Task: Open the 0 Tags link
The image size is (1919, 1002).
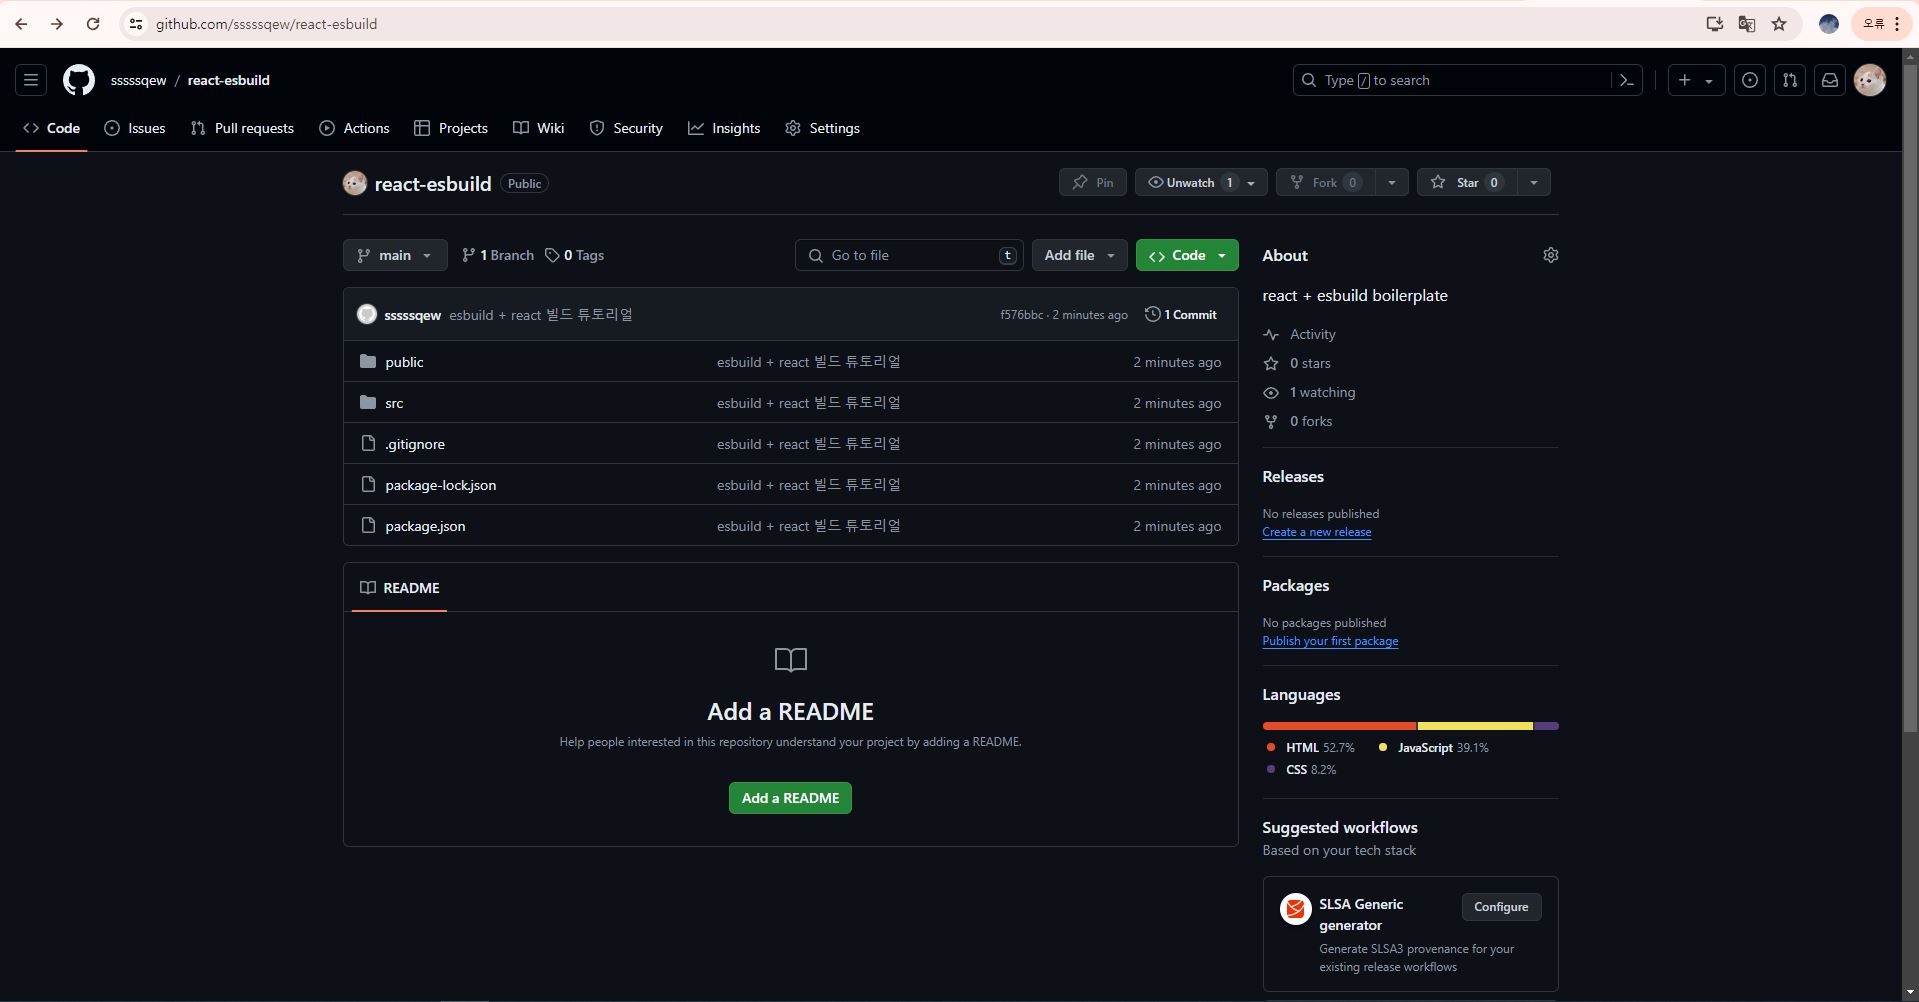Action: coord(574,255)
